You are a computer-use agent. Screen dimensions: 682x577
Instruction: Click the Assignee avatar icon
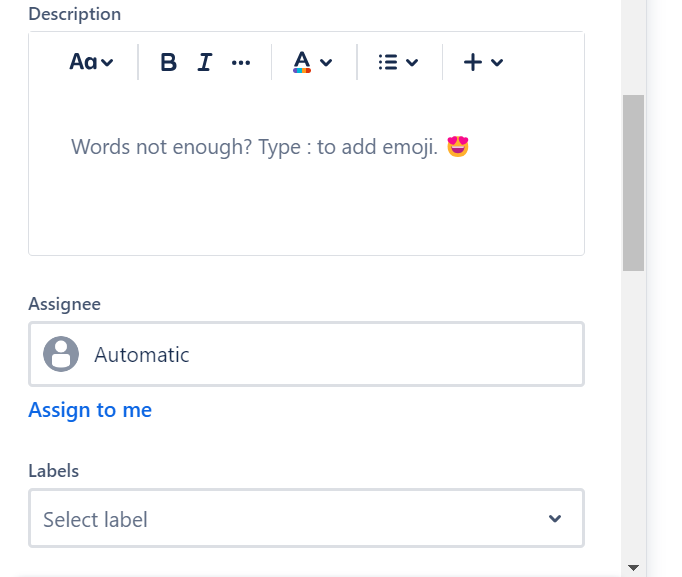[x=61, y=354]
